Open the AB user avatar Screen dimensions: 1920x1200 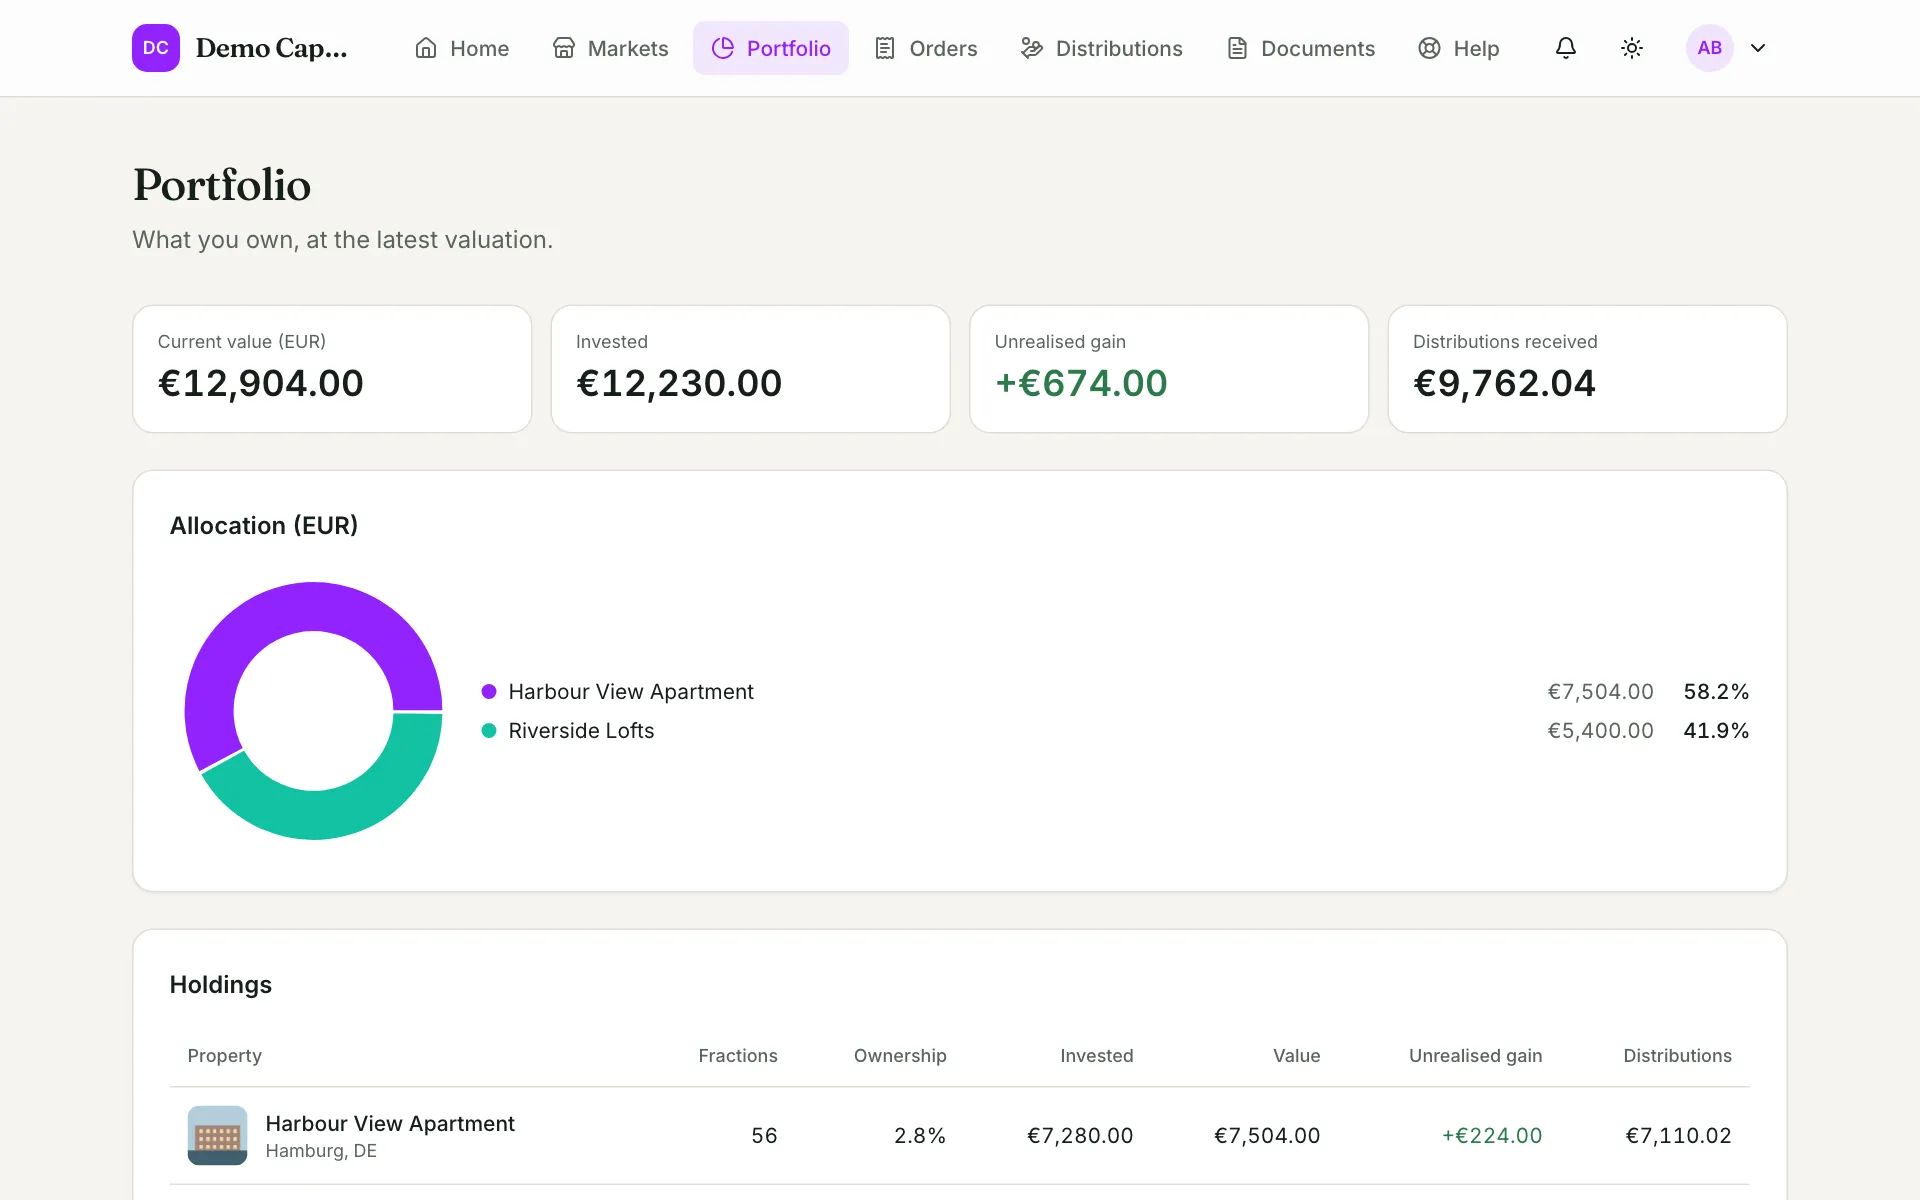point(1710,48)
